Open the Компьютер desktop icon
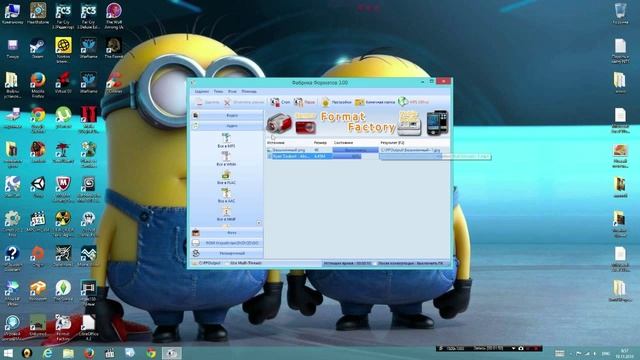The width and height of the screenshot is (640, 360). click(12, 13)
